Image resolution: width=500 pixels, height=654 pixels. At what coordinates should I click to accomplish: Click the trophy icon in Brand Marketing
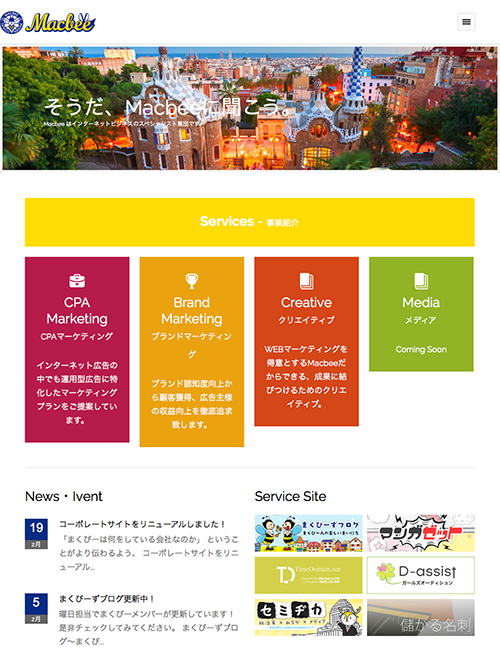point(192,281)
